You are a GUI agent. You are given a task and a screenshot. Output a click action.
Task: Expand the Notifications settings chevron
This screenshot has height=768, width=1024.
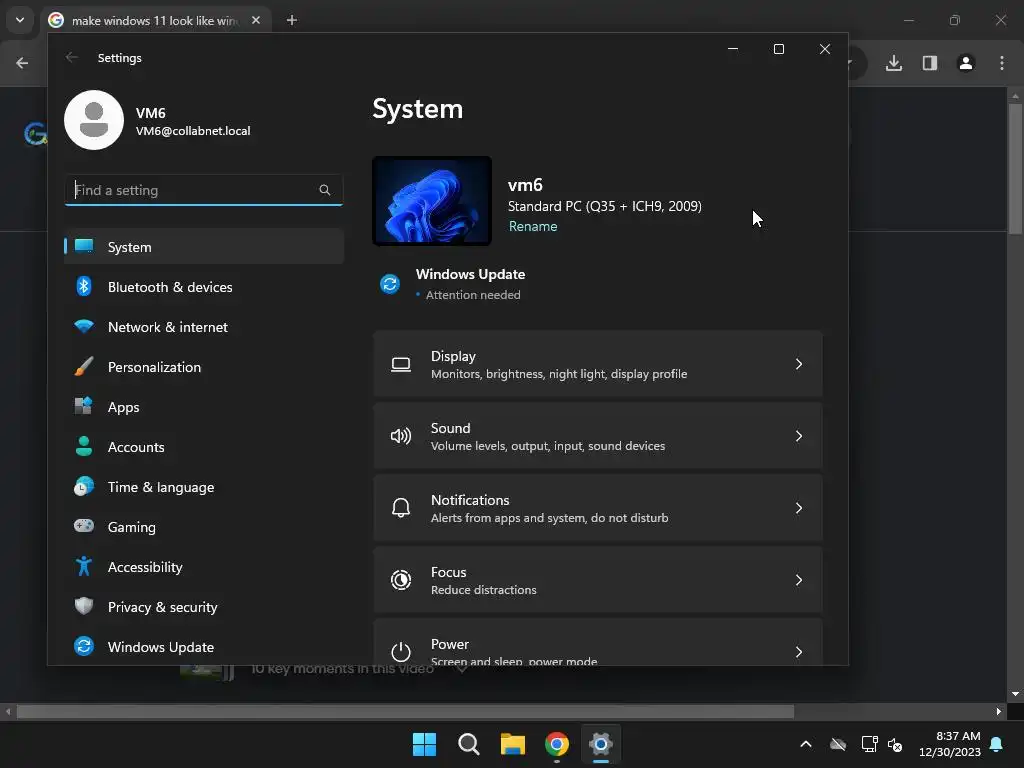click(799, 507)
